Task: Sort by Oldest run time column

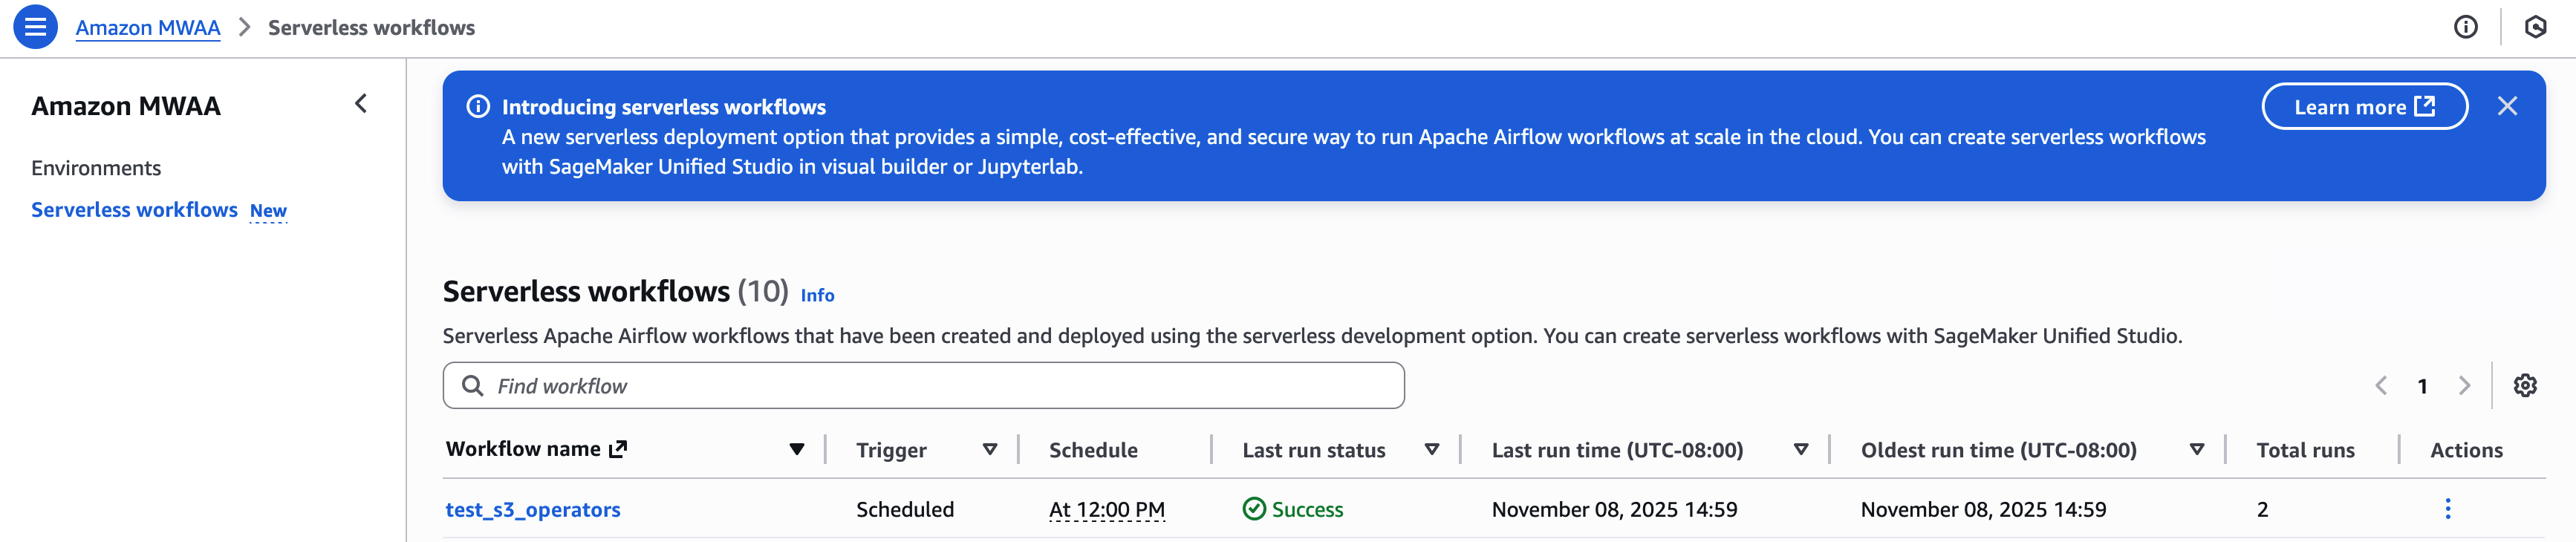Action: [2196, 450]
